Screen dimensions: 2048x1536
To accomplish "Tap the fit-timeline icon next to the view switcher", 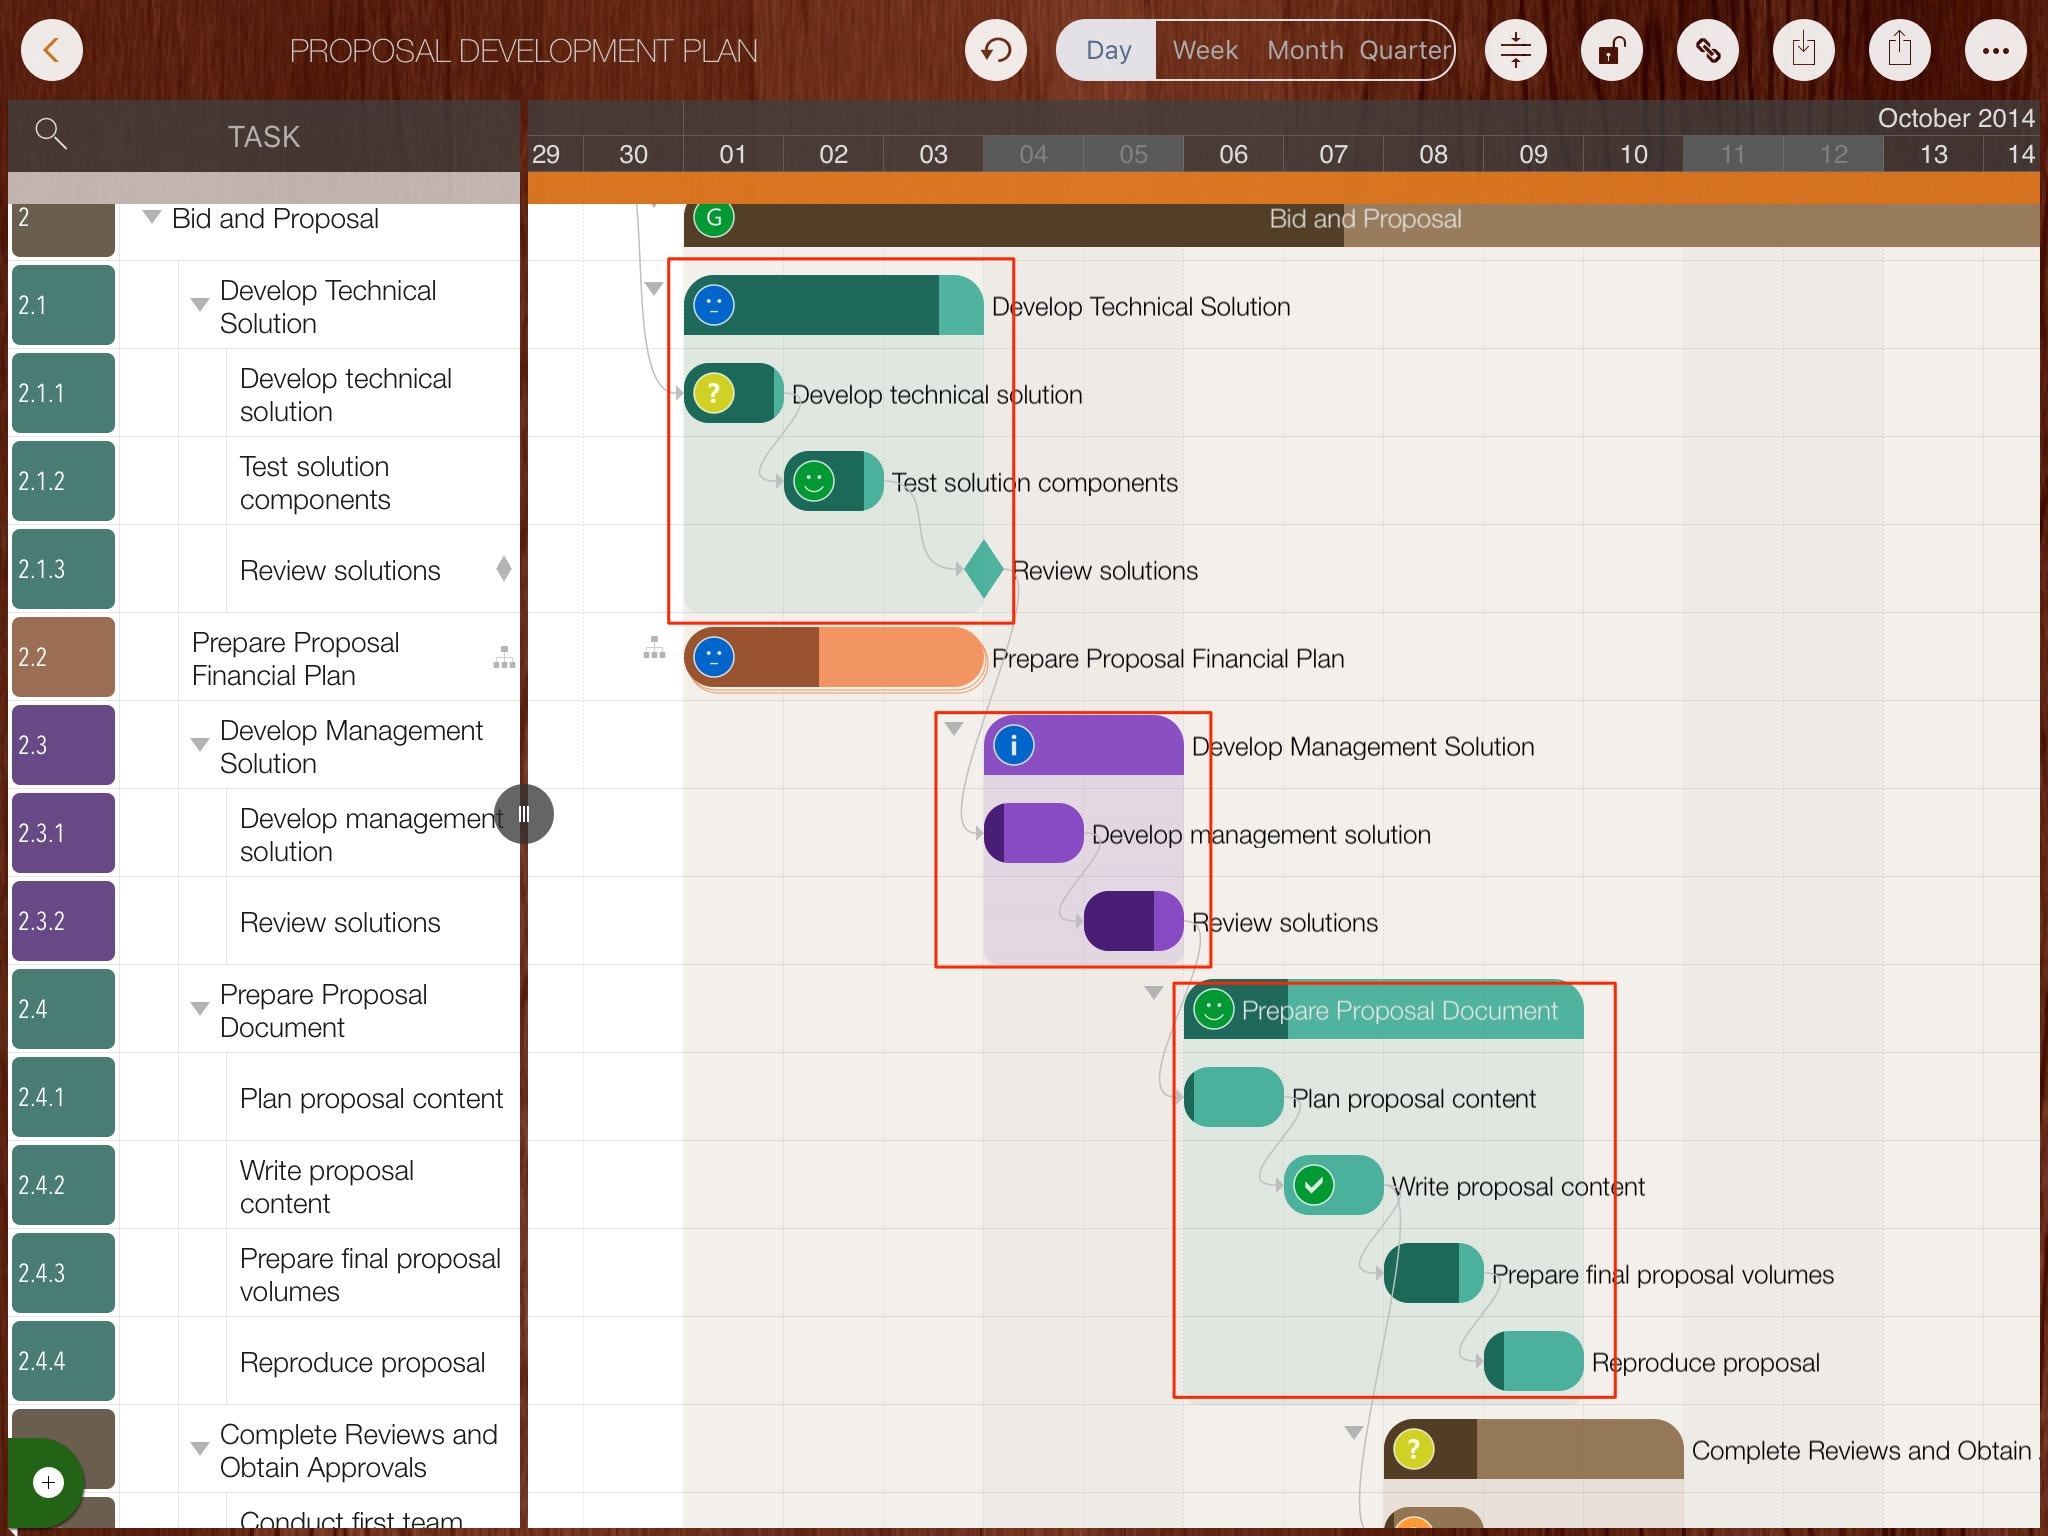I will point(1516,49).
